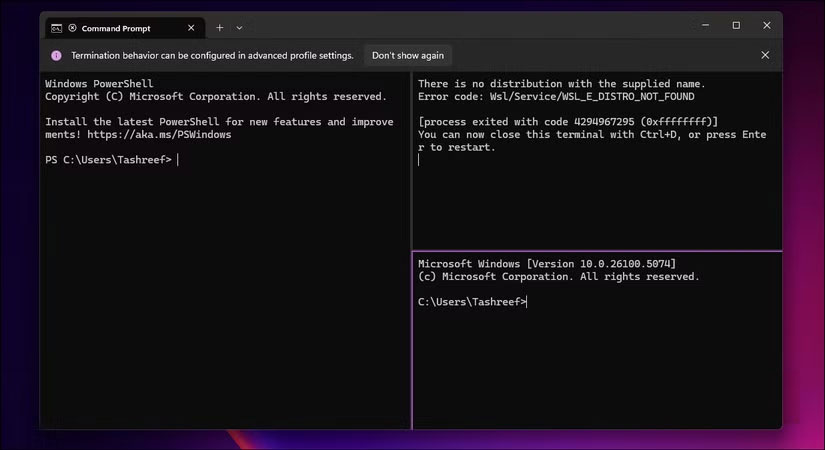The height and width of the screenshot is (450, 825).
Task: Click 'Copyright (C) Microsoft Corporation' line in PowerShell pane
Action: pyautogui.click(x=216, y=97)
